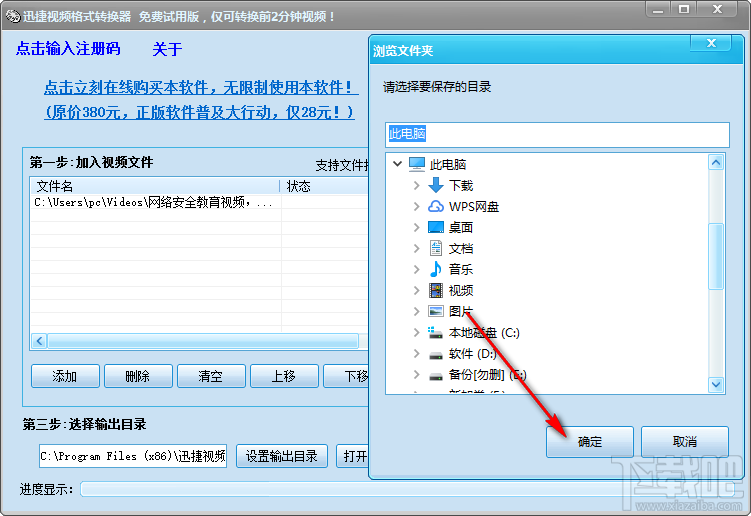Click the 图片 pictures icon

(436, 311)
